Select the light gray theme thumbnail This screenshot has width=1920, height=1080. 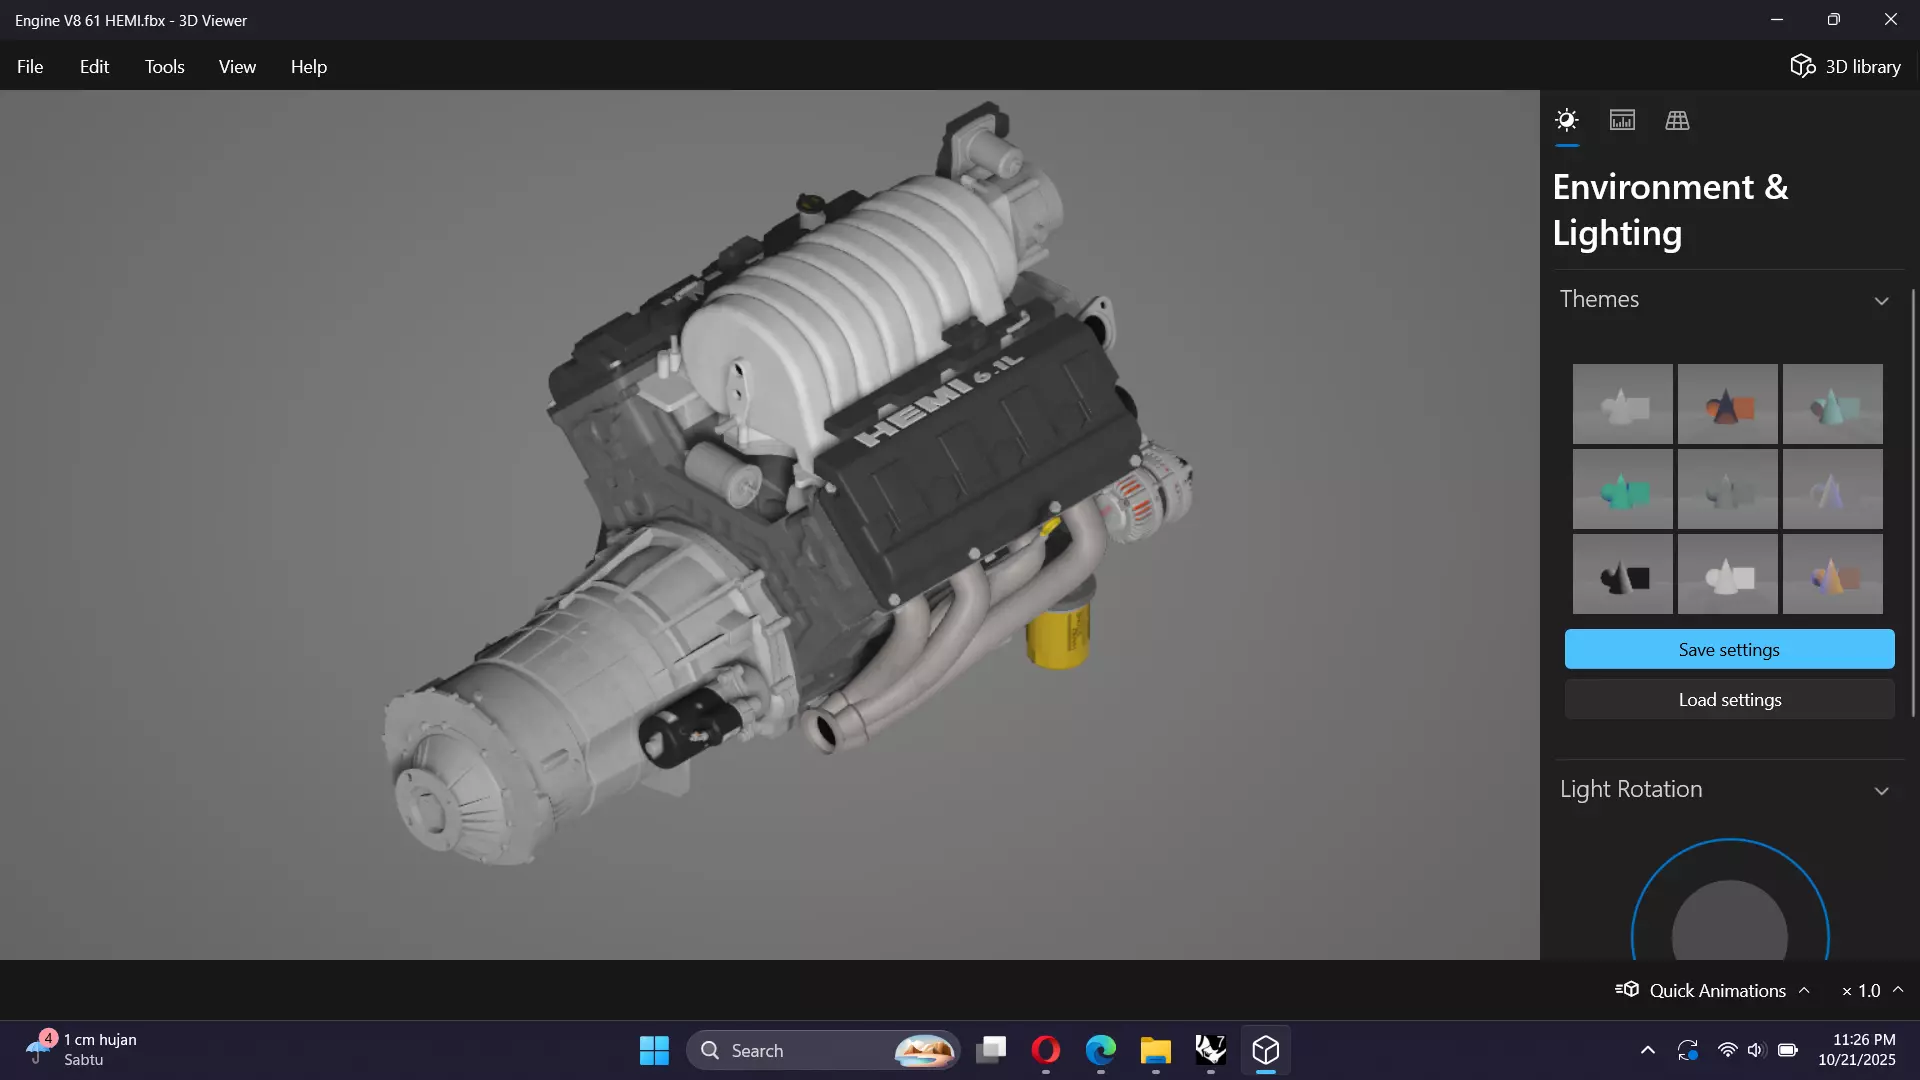click(x=1622, y=404)
